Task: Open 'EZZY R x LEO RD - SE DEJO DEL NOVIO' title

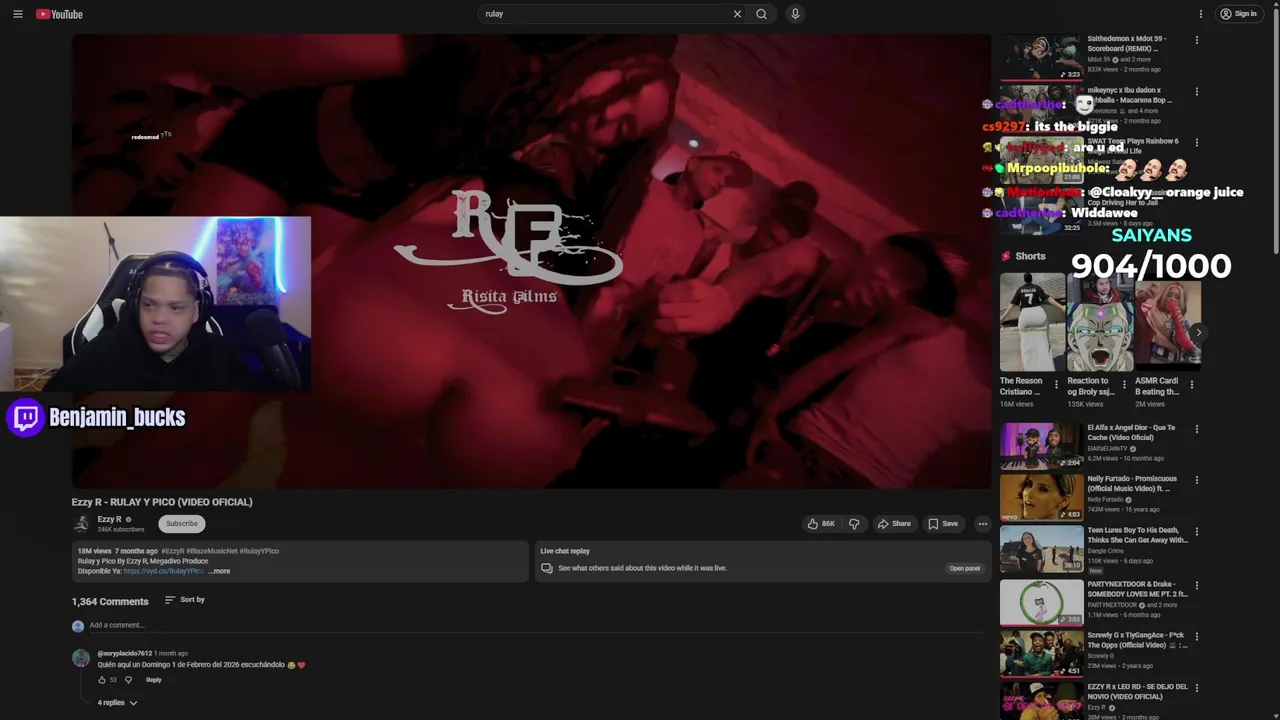Action: click(1137, 691)
